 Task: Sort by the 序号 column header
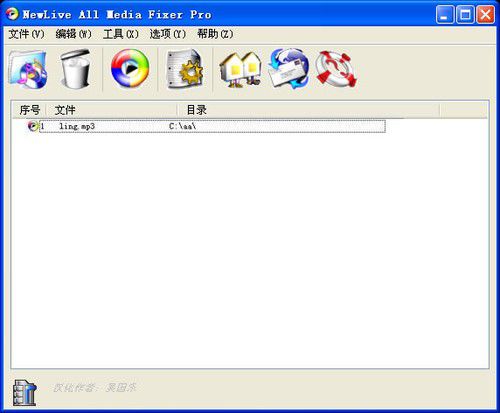tap(29, 110)
